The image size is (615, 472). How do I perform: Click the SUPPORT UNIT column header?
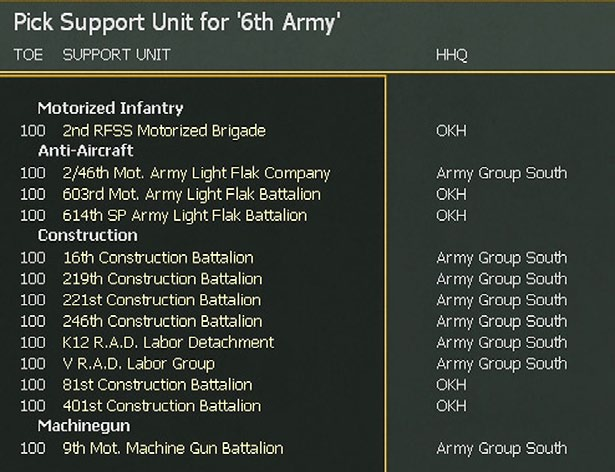tap(116, 53)
